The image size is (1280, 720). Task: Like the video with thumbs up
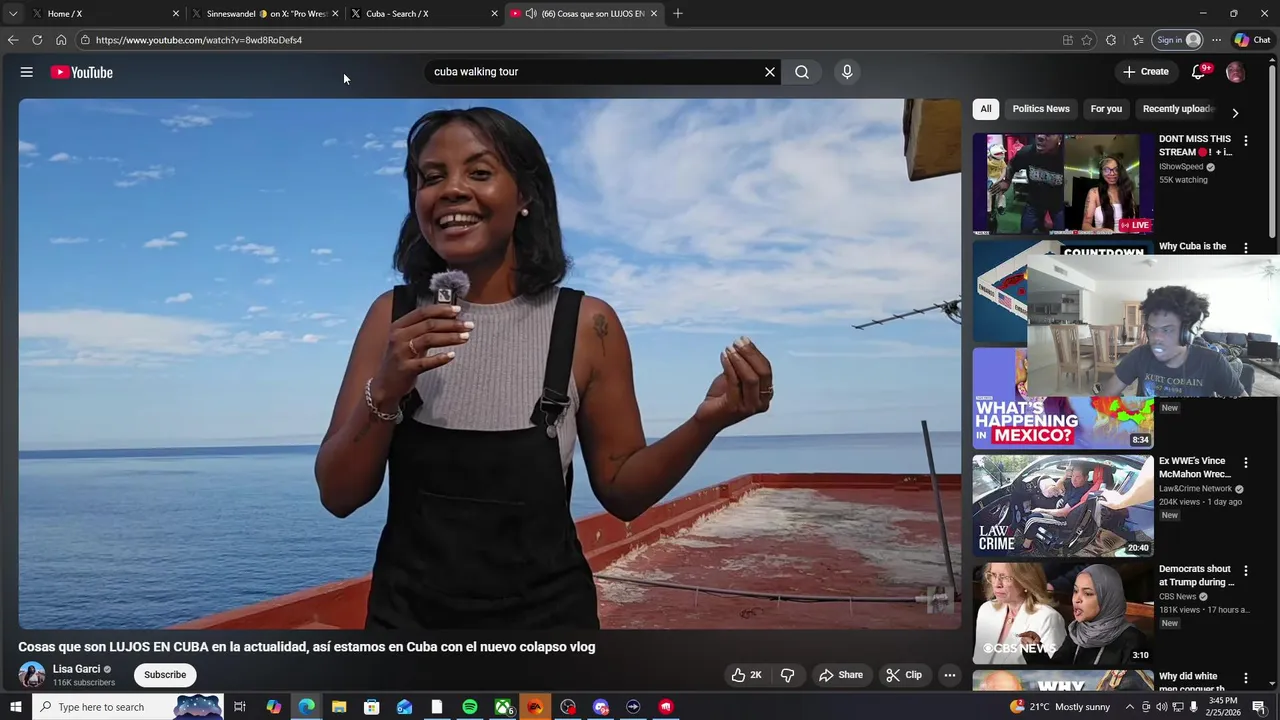coord(746,675)
